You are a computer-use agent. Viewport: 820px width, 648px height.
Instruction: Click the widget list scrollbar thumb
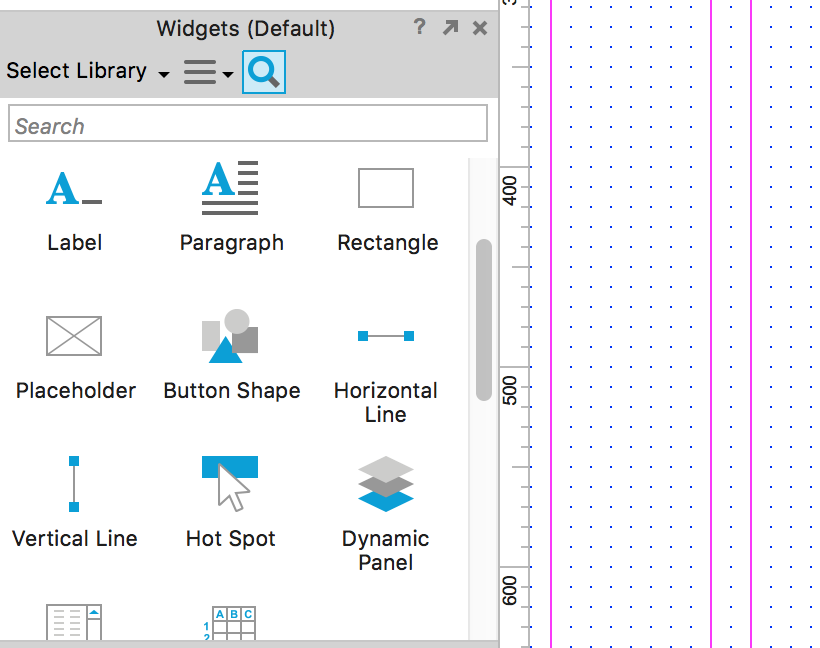pos(484,319)
